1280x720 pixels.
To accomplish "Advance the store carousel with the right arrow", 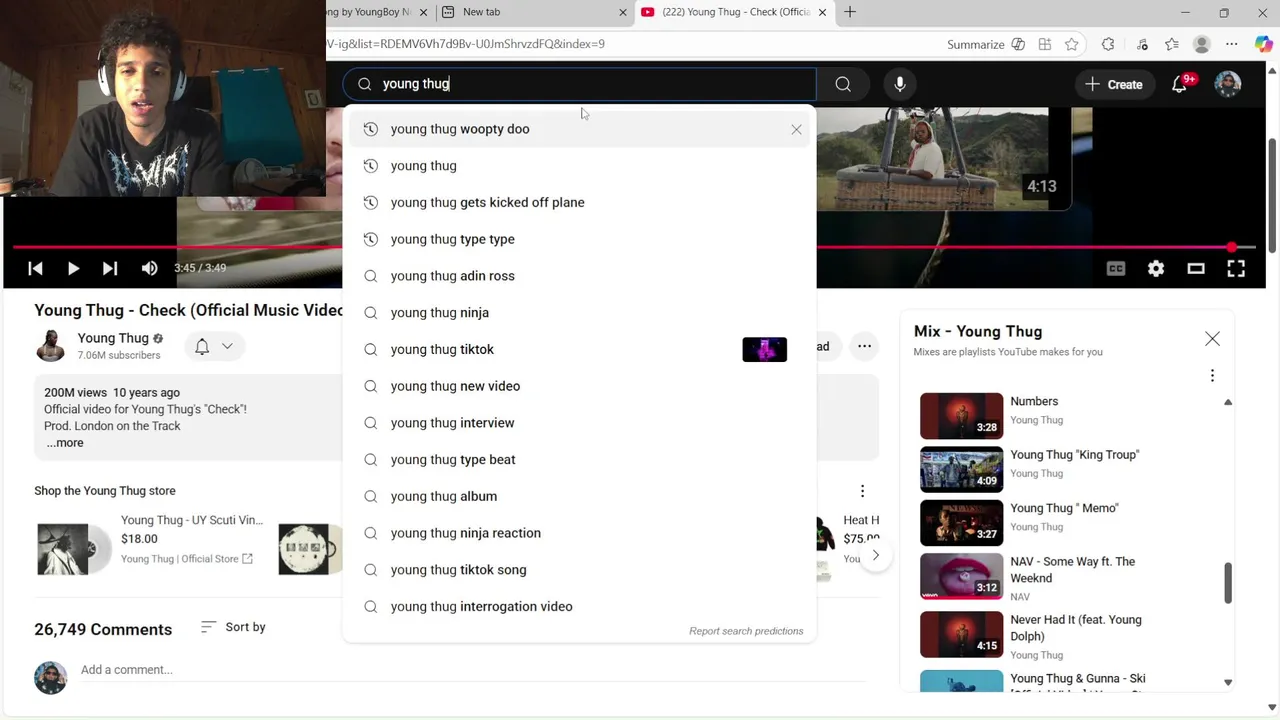I will [x=876, y=555].
